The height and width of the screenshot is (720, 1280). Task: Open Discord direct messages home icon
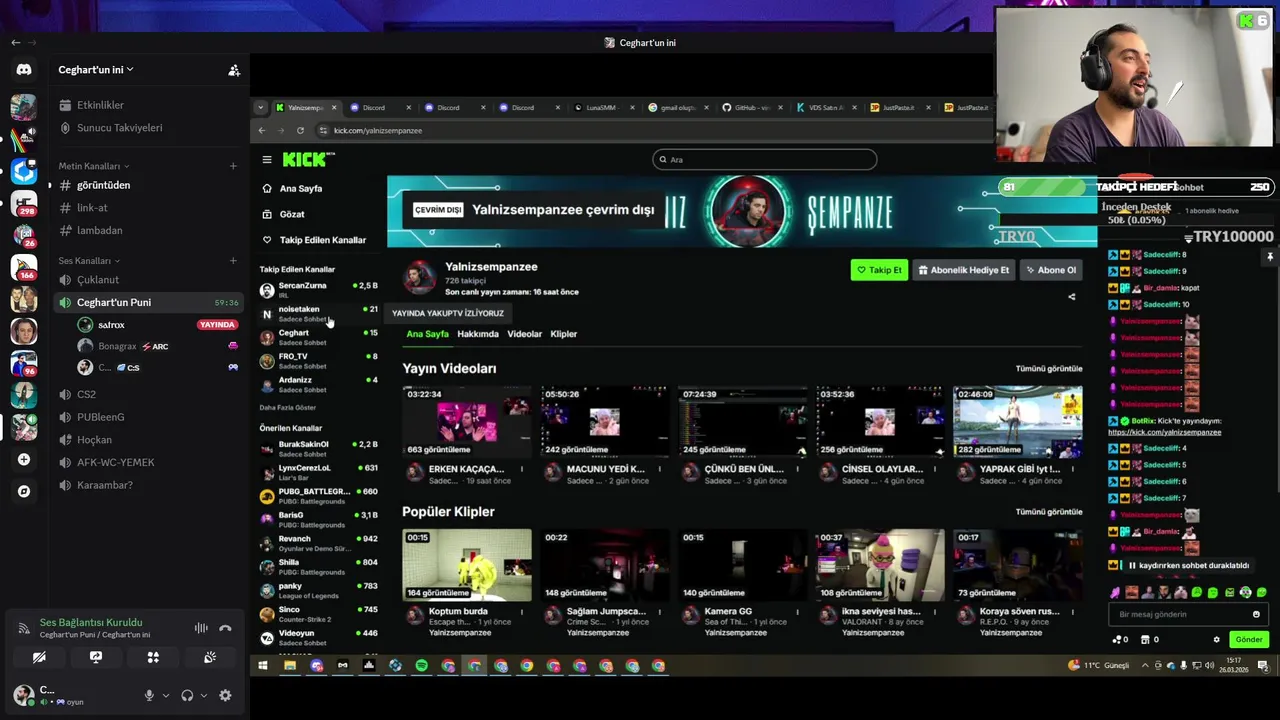[24, 70]
